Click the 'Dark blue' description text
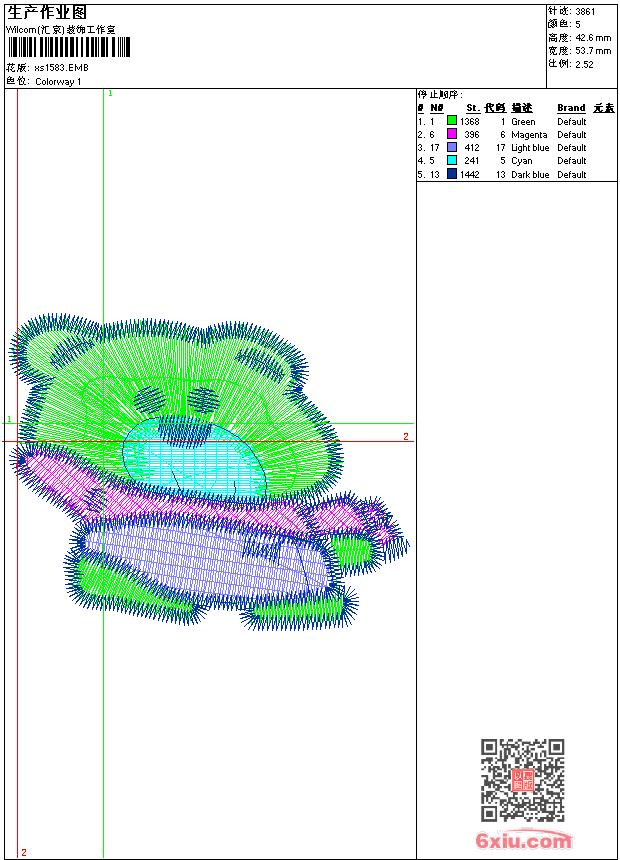This screenshot has width=620, height=860. (x=530, y=174)
